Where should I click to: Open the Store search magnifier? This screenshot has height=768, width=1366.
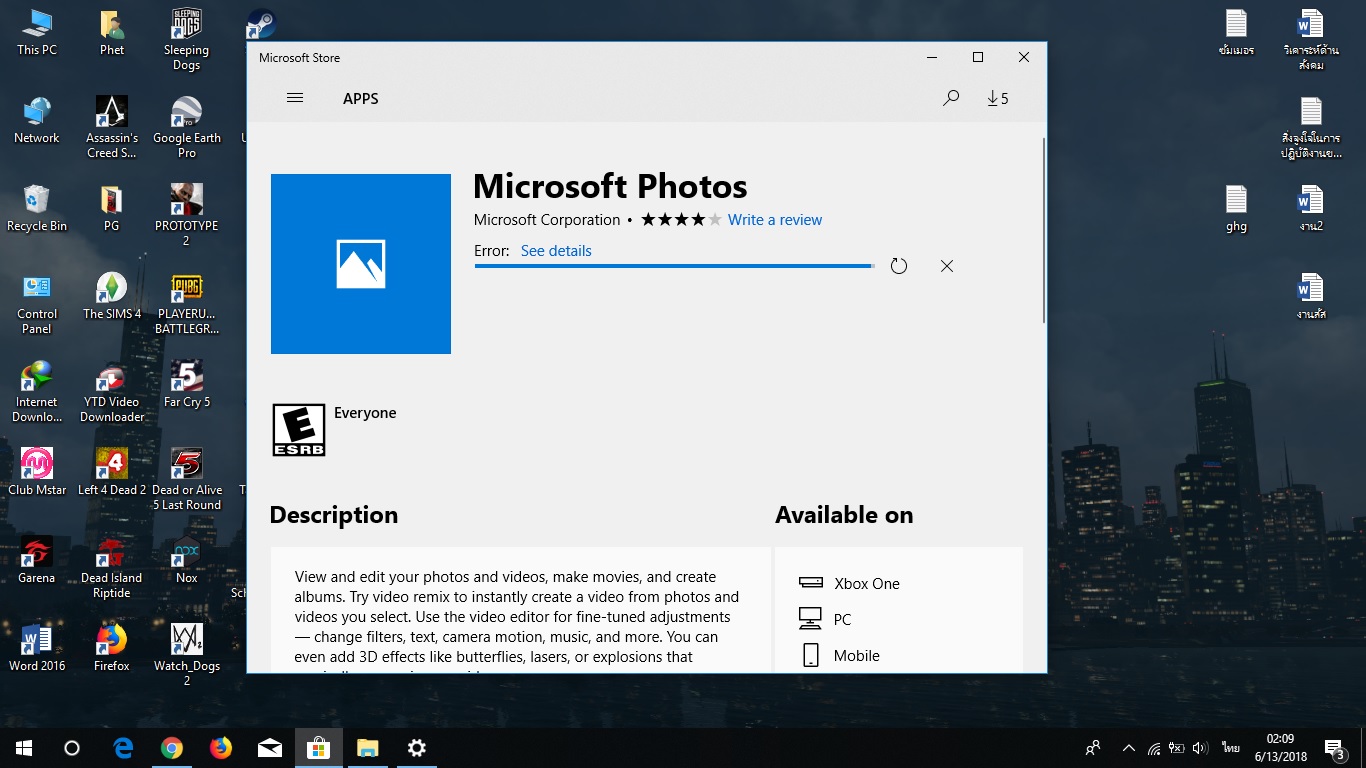point(951,98)
